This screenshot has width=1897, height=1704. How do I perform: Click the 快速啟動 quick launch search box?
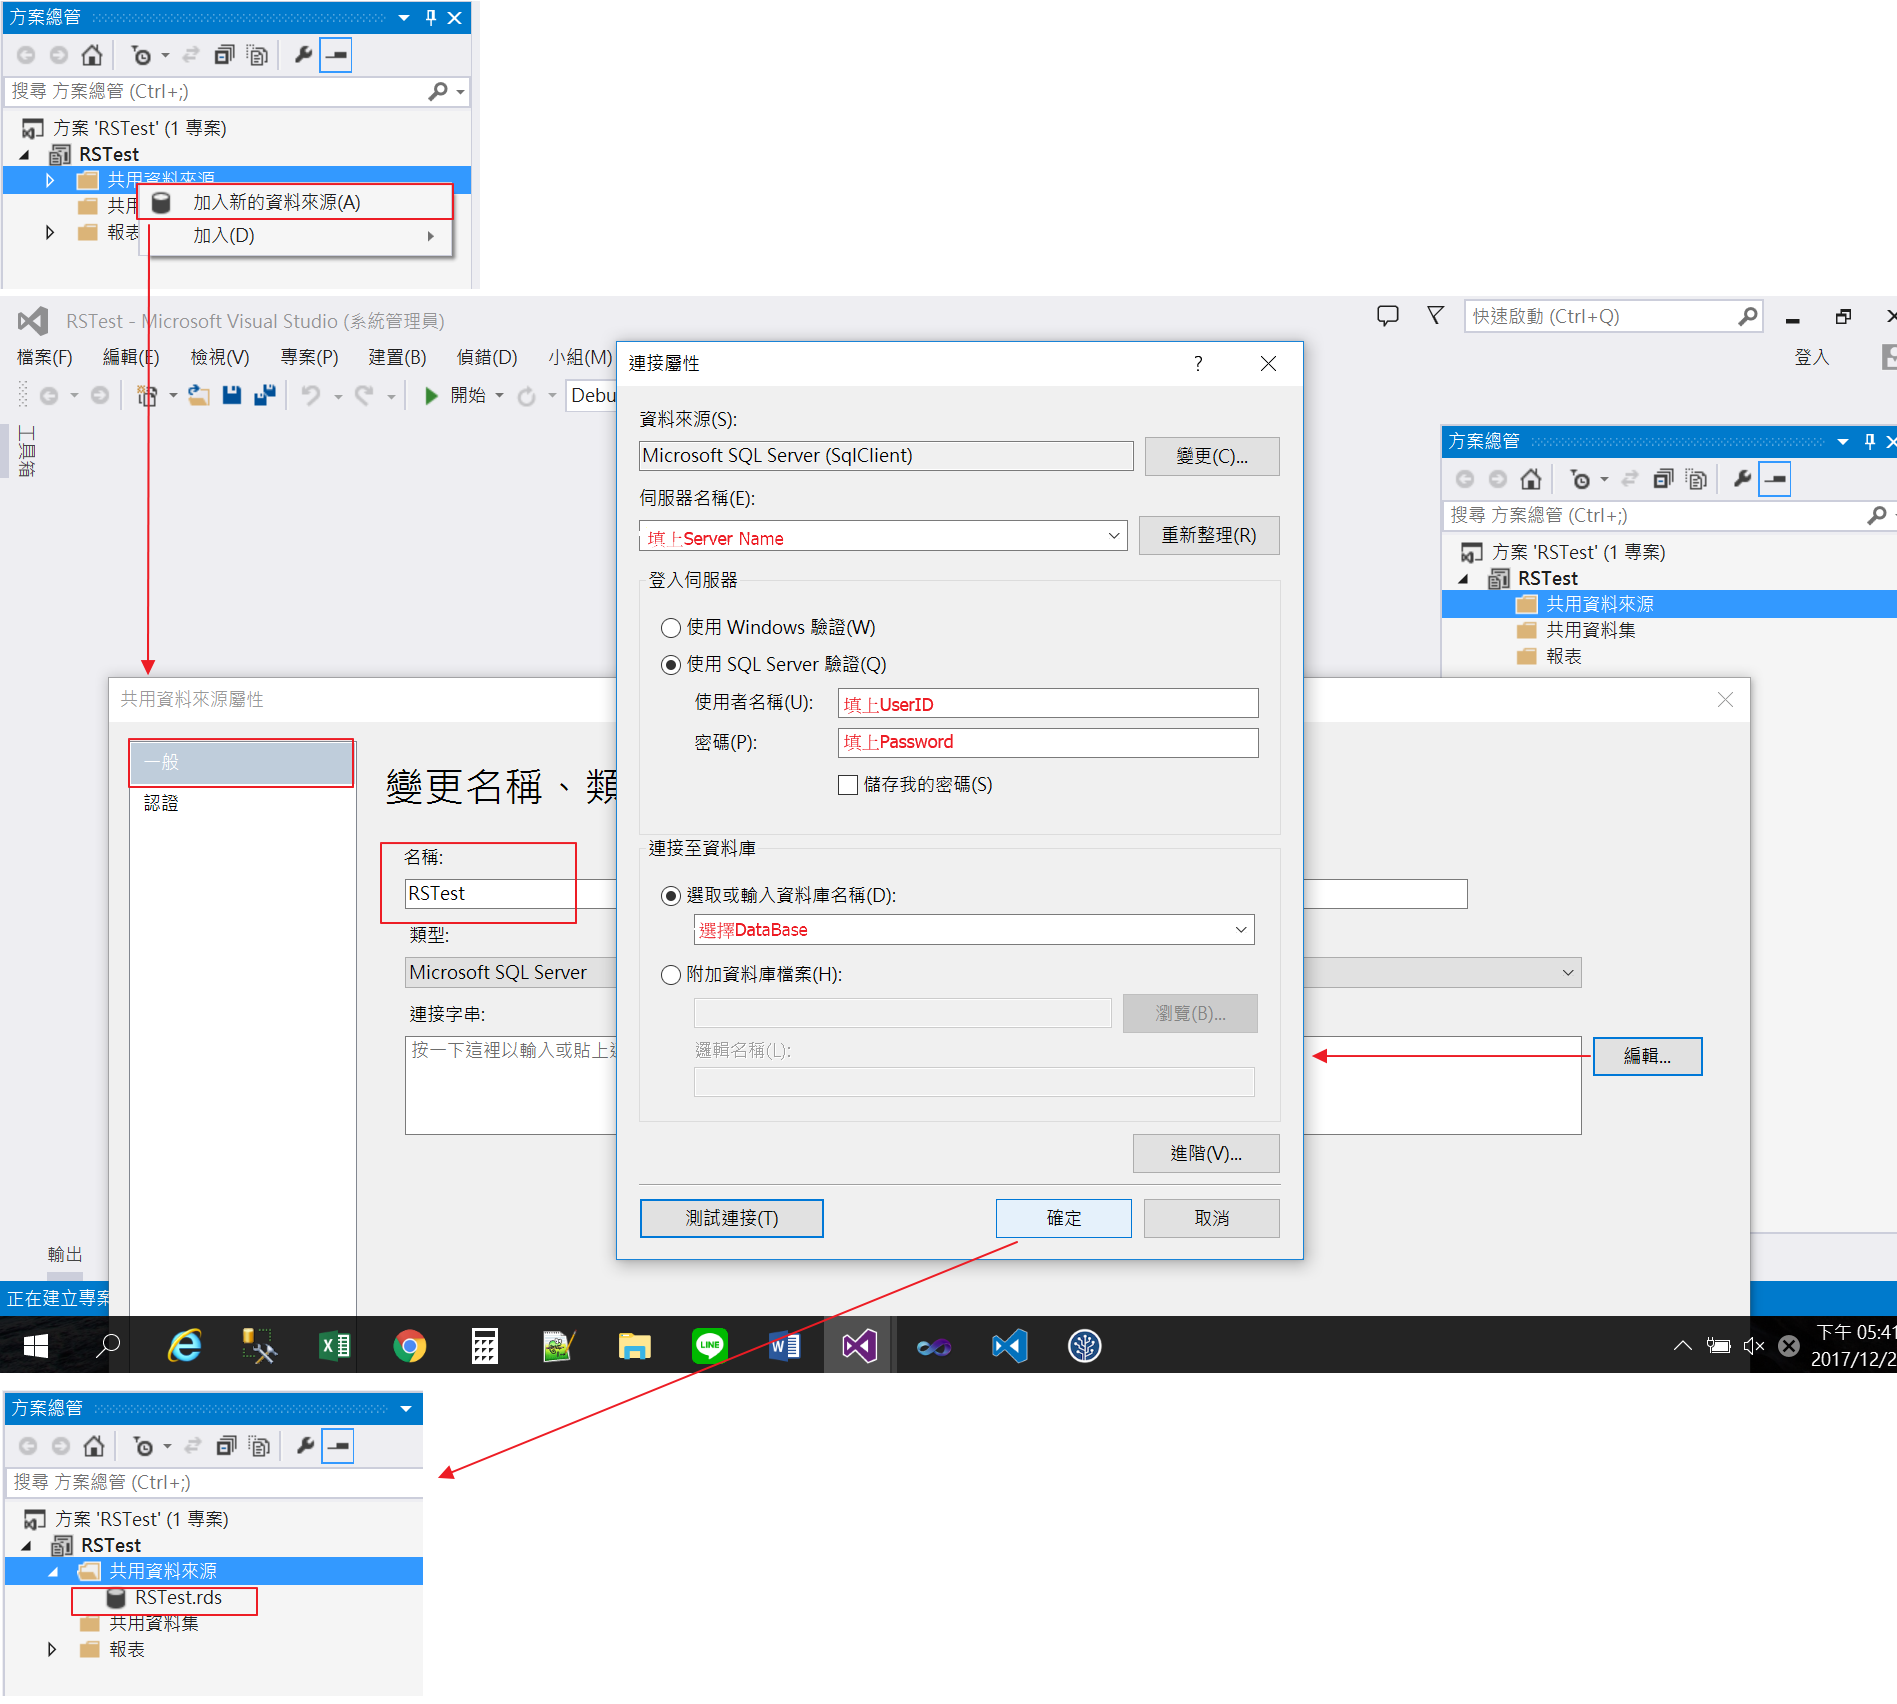[x=1613, y=317]
